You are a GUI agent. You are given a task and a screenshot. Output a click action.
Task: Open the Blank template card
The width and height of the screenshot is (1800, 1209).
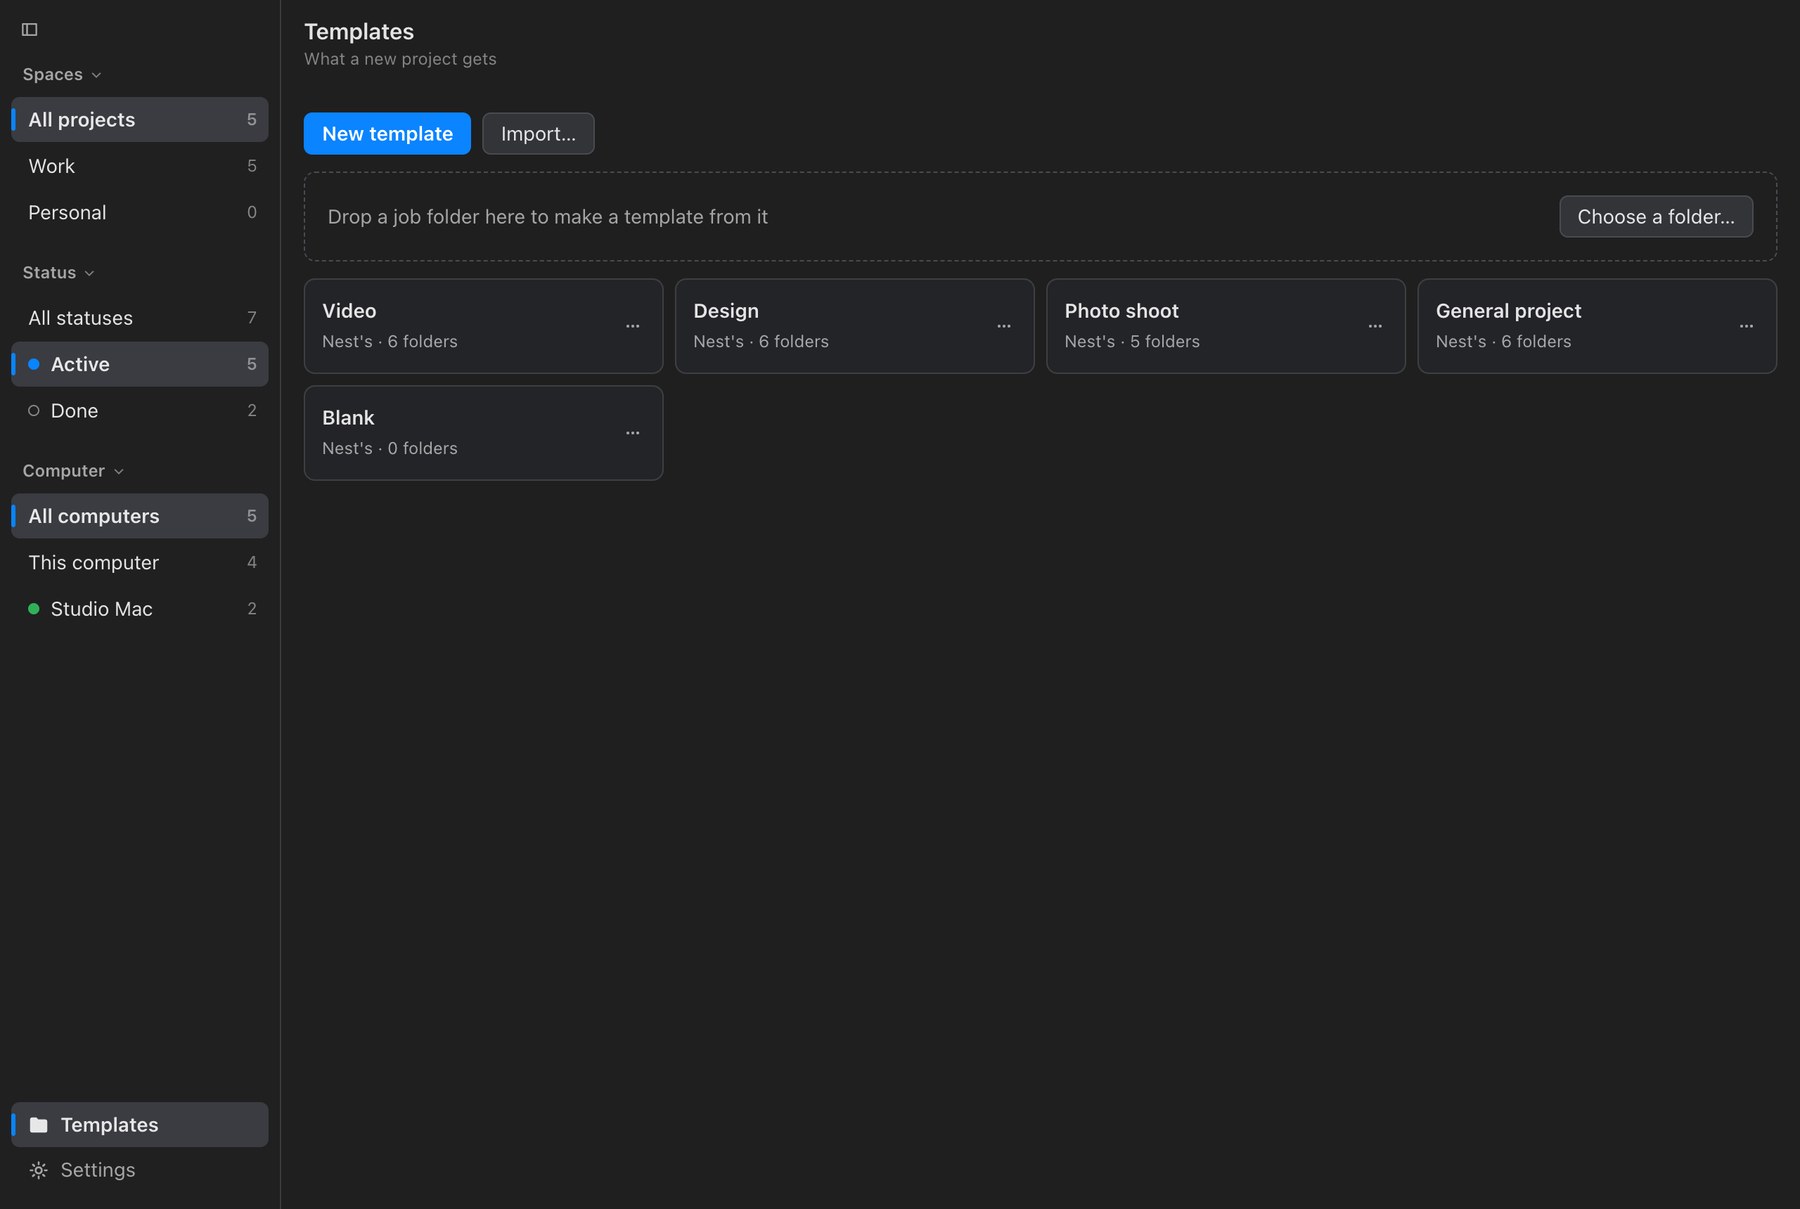click(483, 433)
